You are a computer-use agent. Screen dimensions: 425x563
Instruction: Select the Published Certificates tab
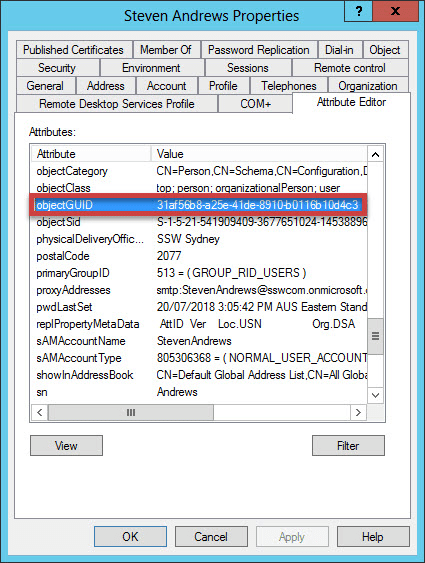(x=74, y=50)
